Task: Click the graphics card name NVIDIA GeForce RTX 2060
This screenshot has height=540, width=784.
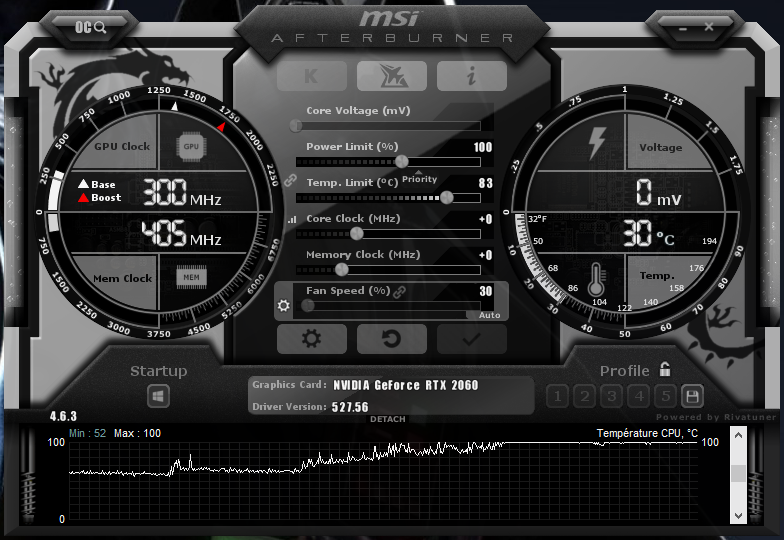Action: coord(406,385)
